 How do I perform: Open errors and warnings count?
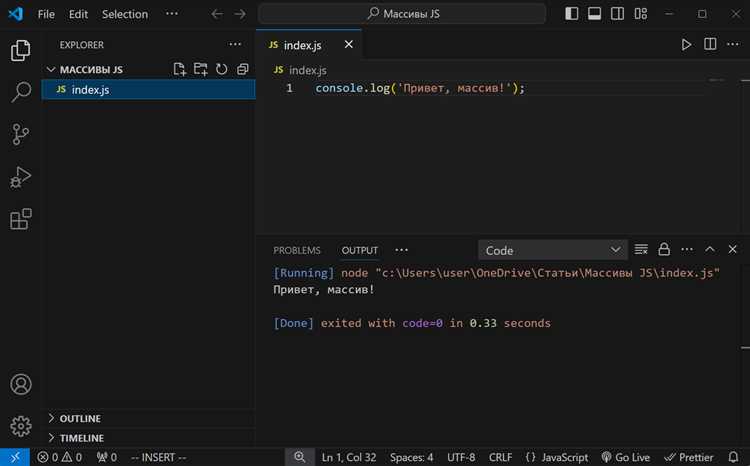(x=59, y=457)
